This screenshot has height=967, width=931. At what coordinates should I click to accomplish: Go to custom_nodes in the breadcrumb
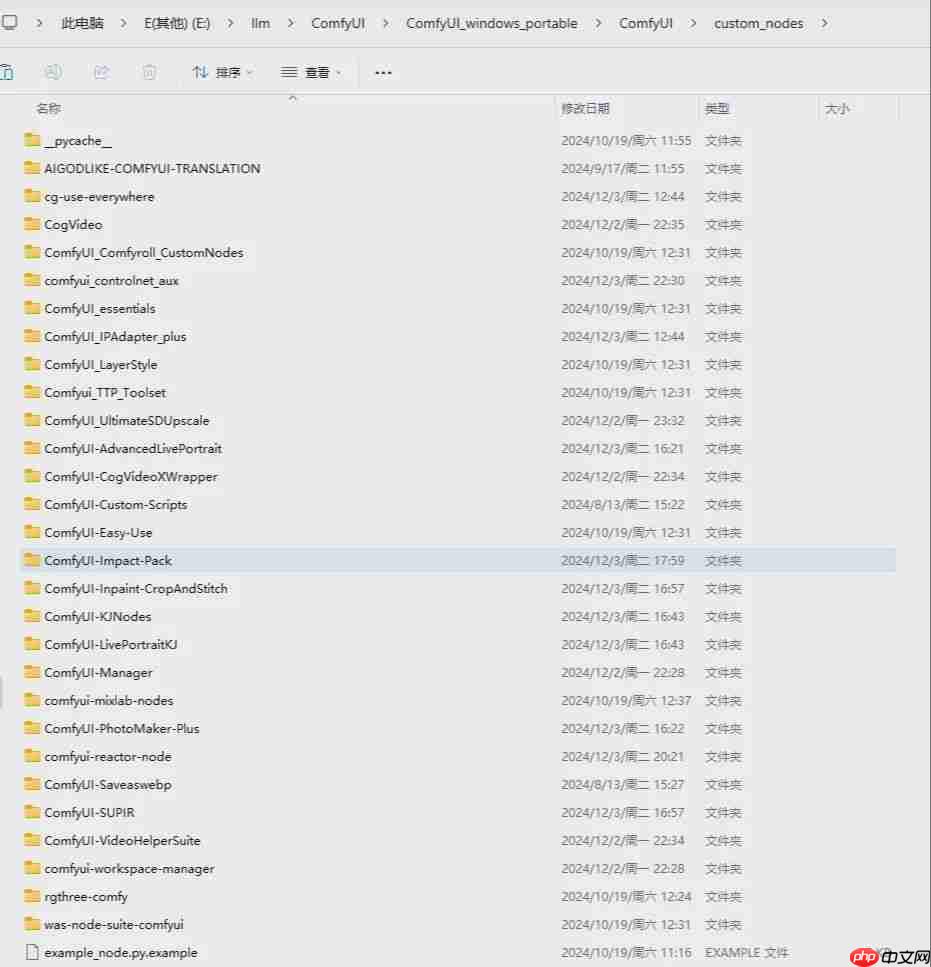758,23
